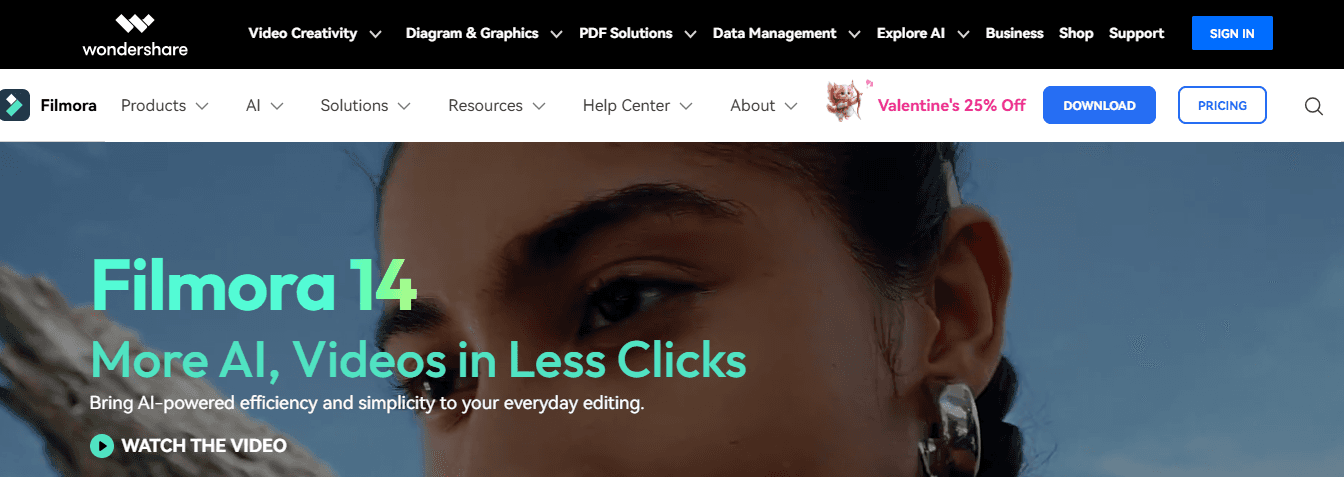Open the Help Center menu
Image resolution: width=1344 pixels, height=477 pixels.
click(638, 105)
